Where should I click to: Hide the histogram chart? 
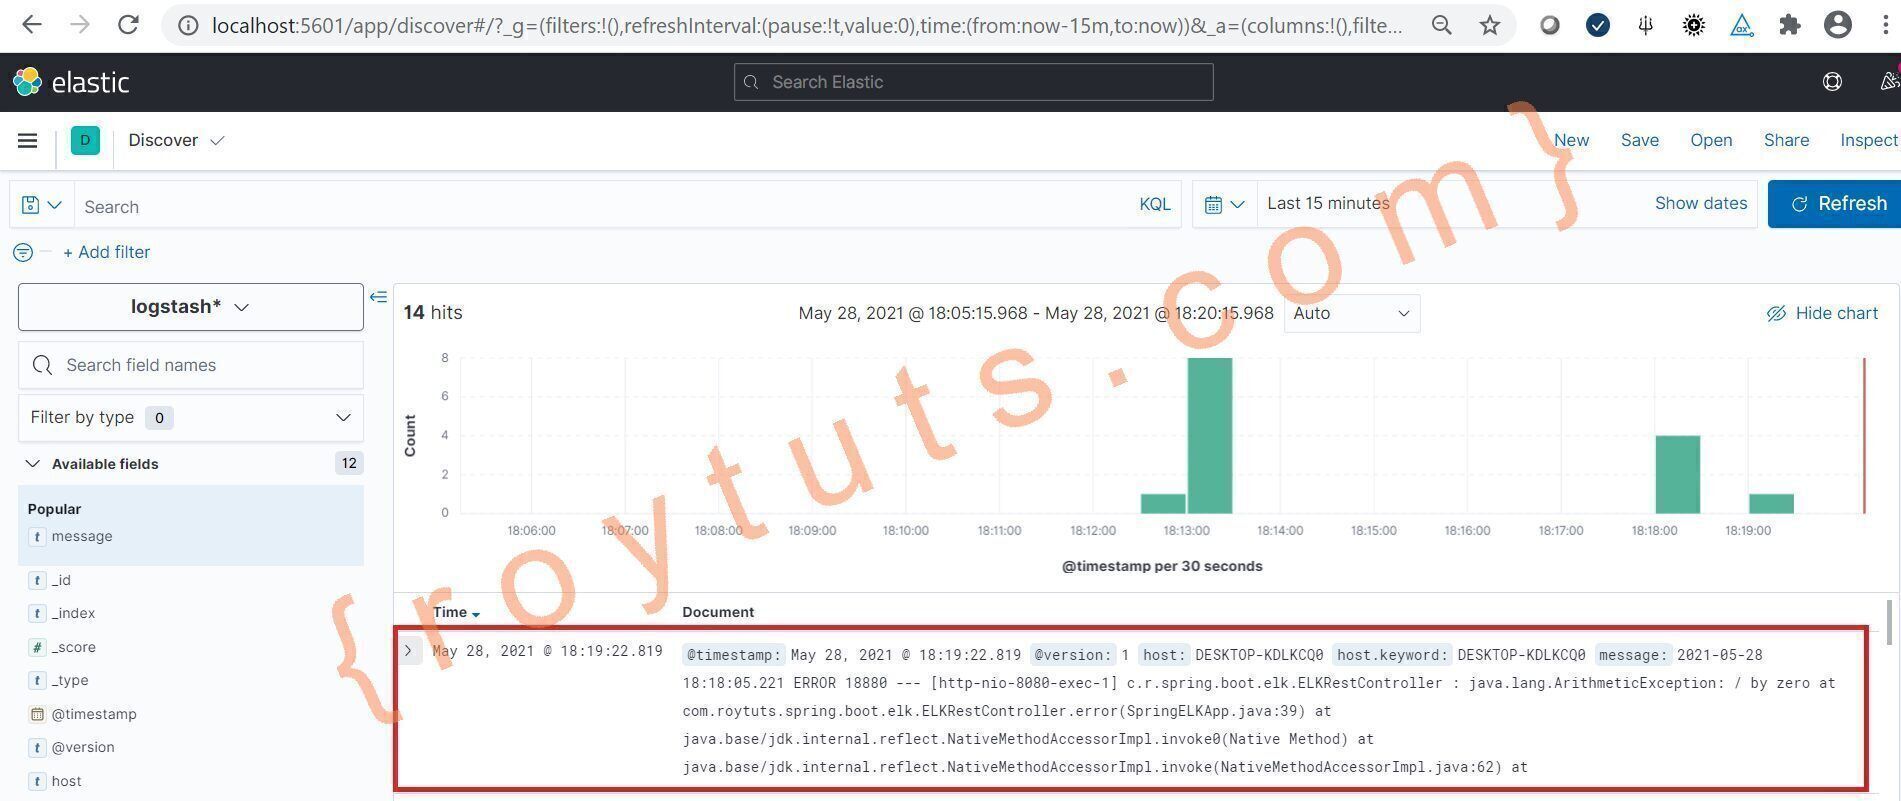[1822, 313]
